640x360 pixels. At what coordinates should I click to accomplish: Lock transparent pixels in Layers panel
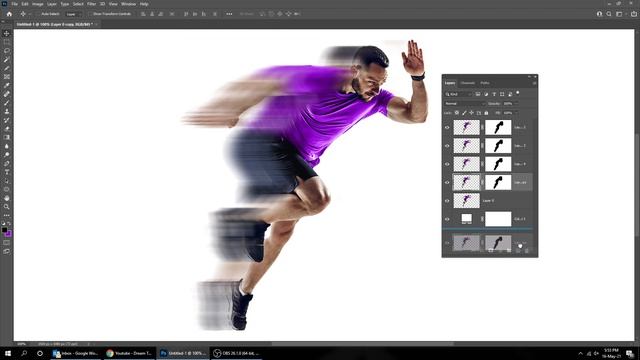coord(457,113)
